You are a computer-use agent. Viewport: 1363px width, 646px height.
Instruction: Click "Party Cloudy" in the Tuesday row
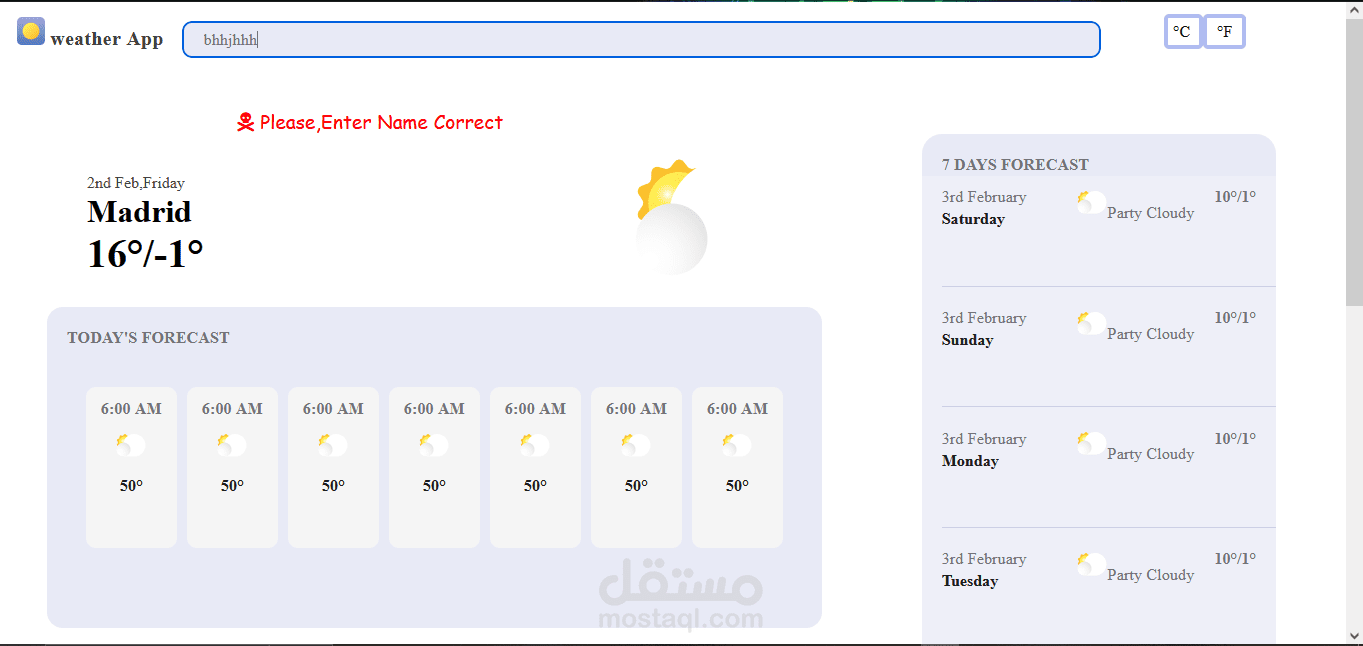[x=1150, y=575]
